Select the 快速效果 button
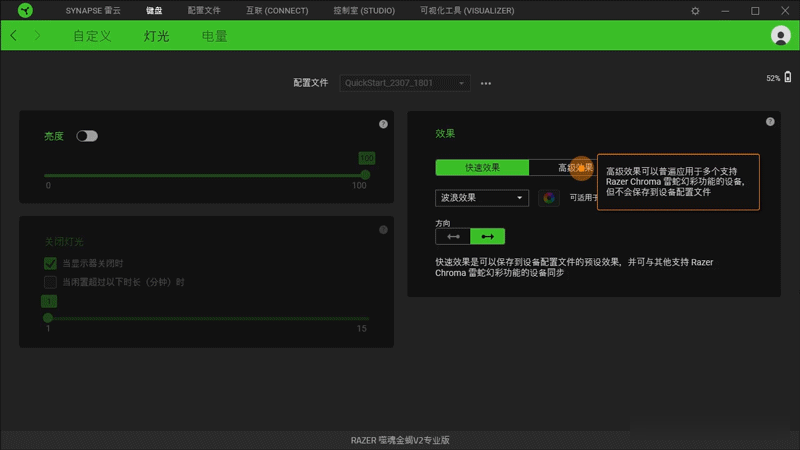This screenshot has width=800, height=450. (482, 167)
